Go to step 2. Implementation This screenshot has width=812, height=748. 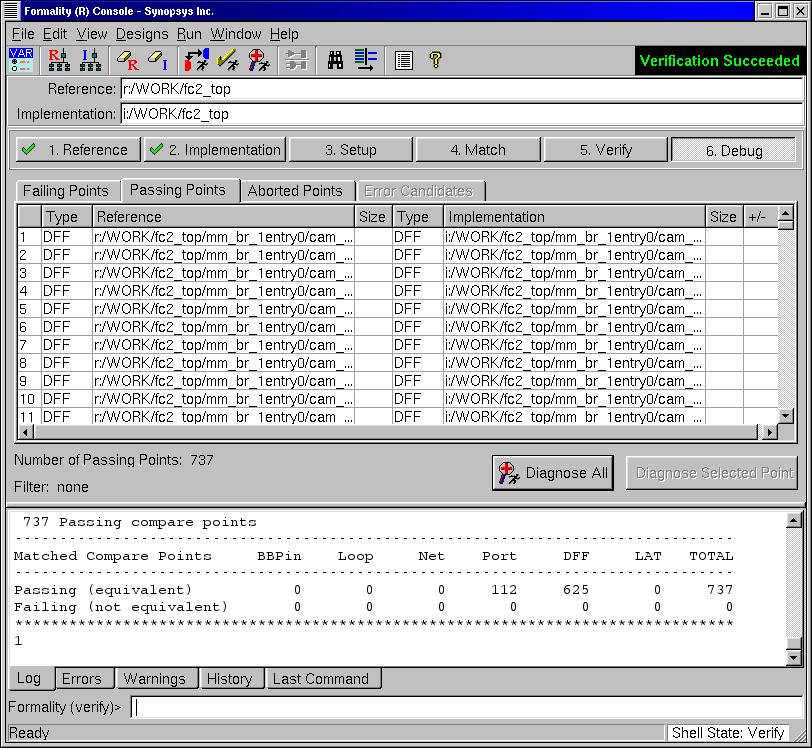tap(215, 150)
